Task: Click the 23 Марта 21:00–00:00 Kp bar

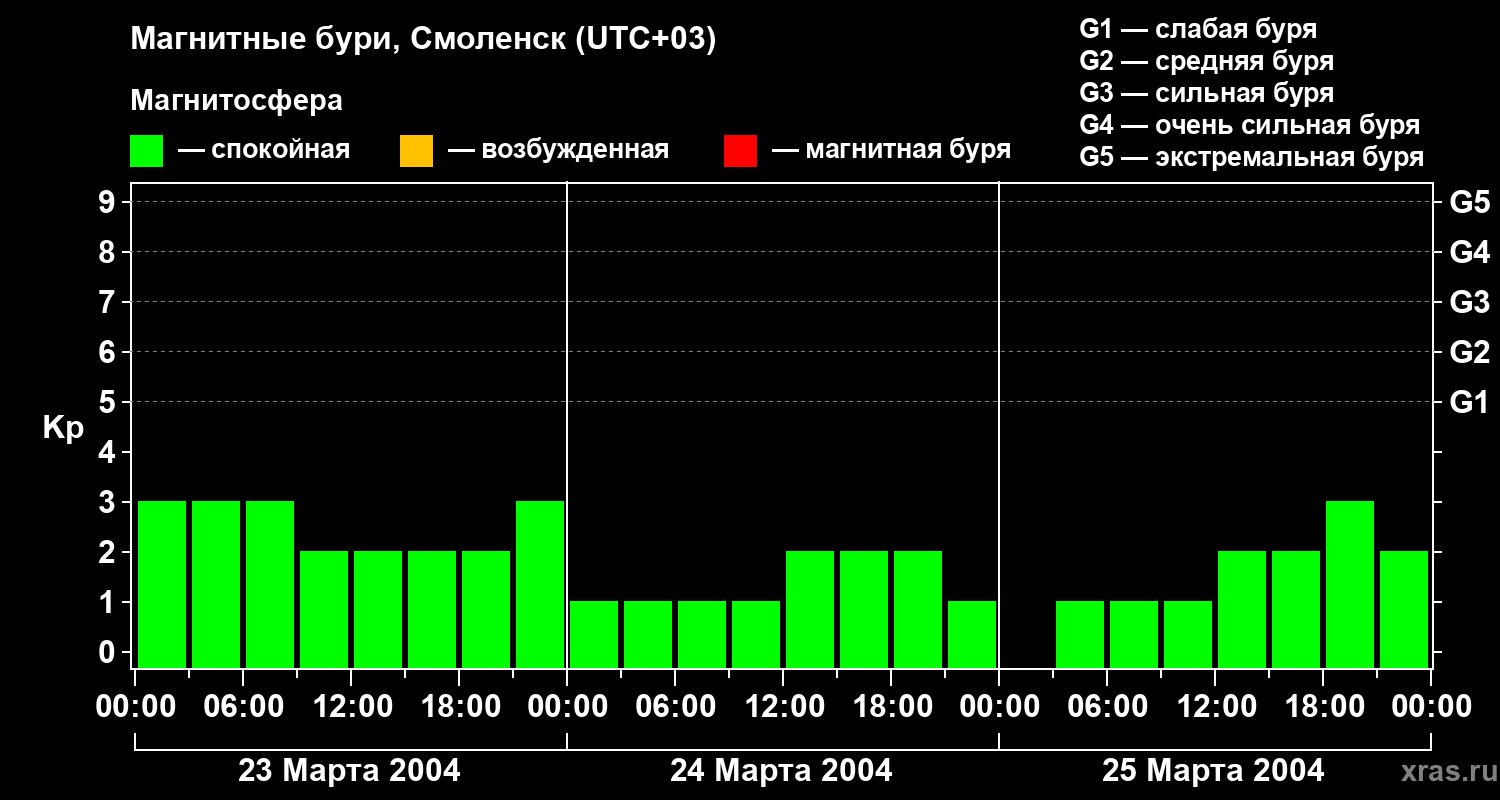Action: click(540, 584)
